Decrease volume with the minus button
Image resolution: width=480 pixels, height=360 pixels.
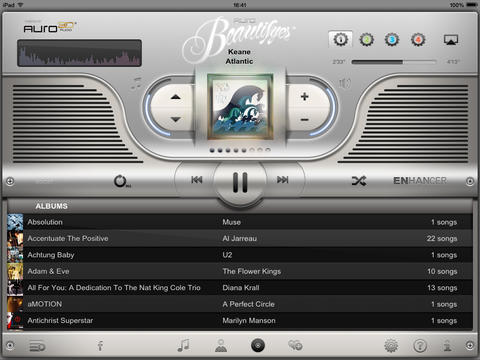(x=304, y=120)
